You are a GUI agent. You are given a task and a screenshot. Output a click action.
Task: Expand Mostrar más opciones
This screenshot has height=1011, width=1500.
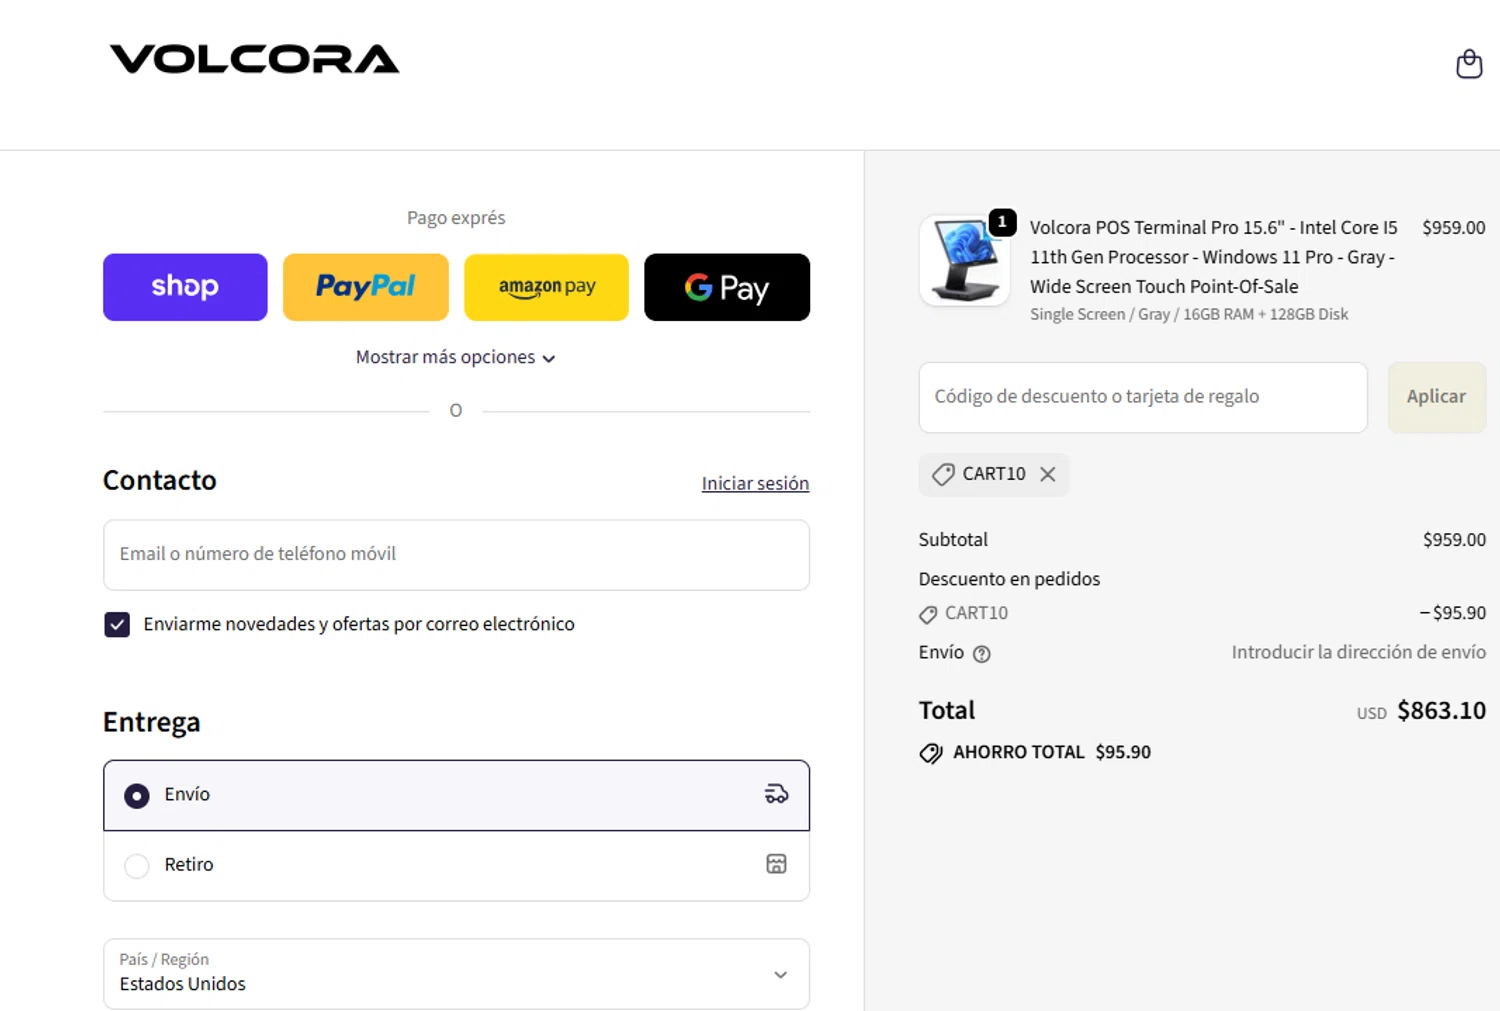click(x=456, y=357)
